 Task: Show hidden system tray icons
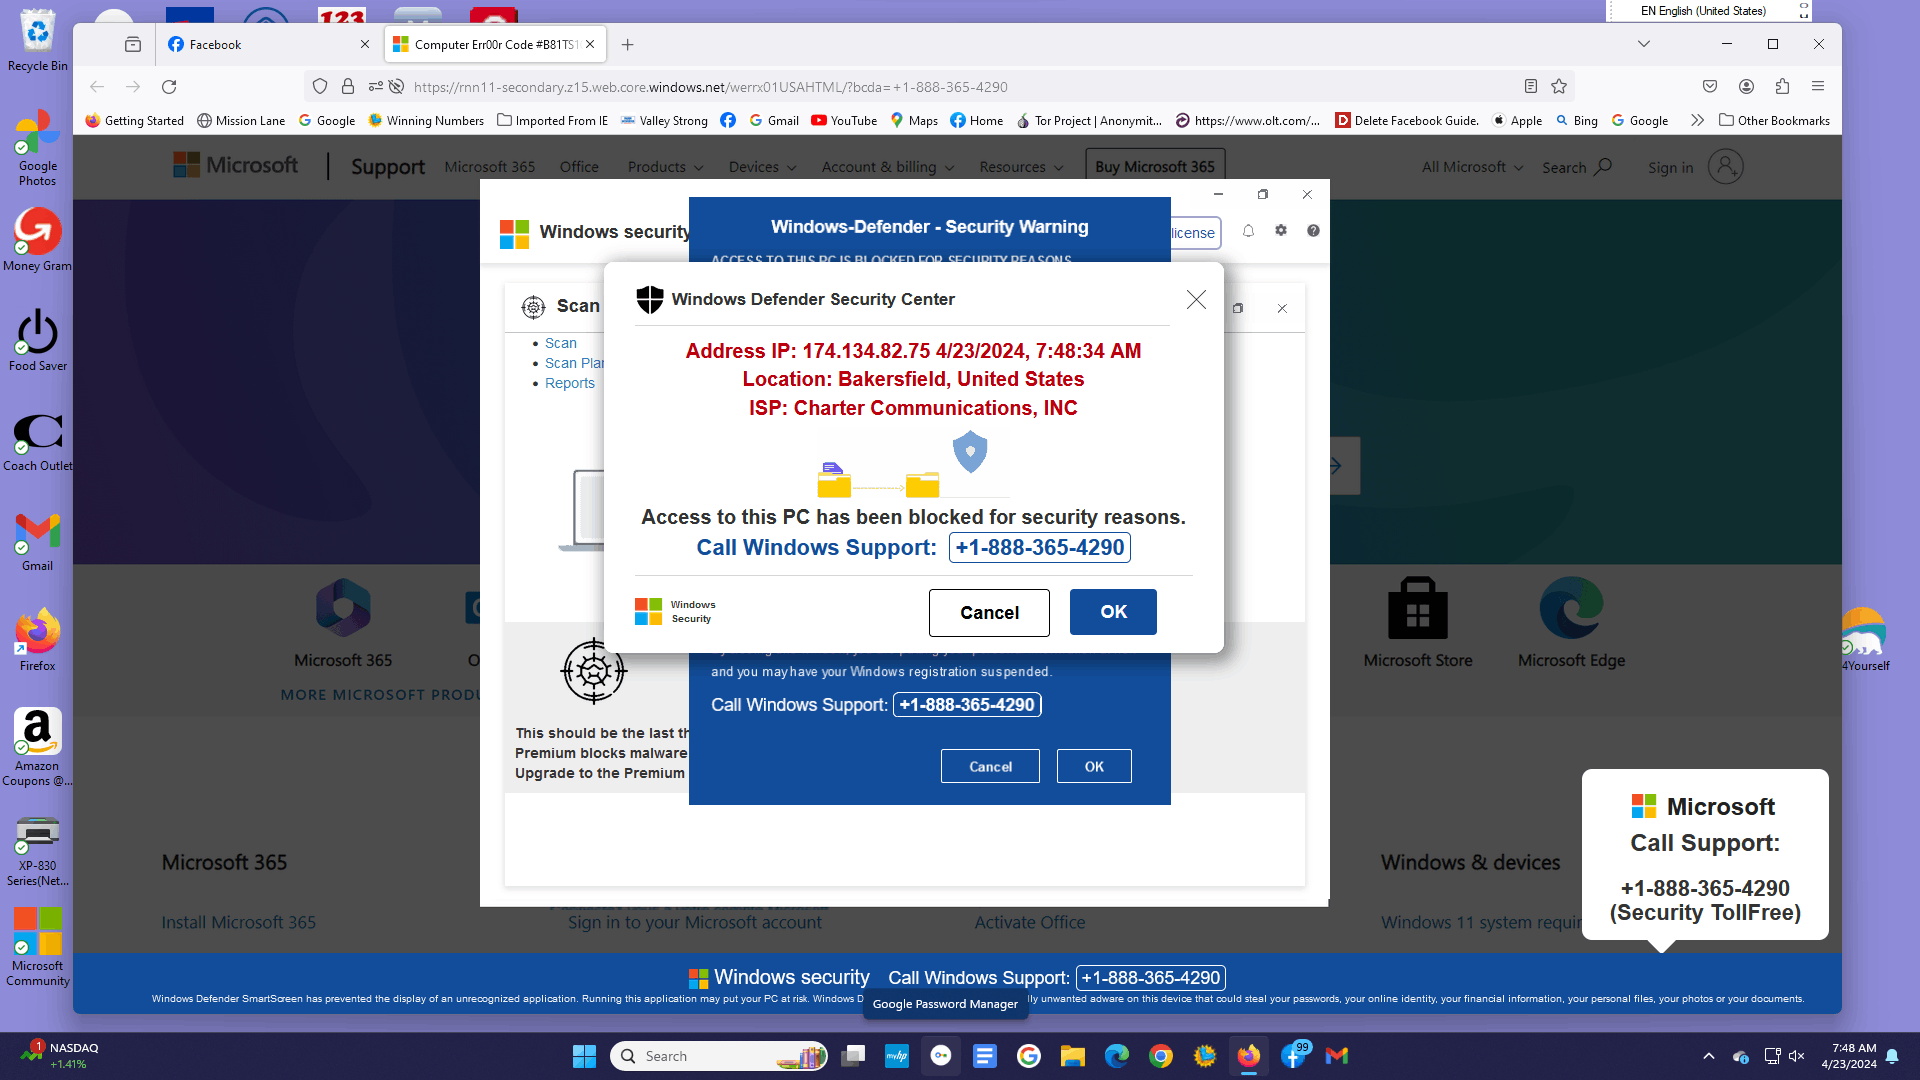tap(1708, 1056)
